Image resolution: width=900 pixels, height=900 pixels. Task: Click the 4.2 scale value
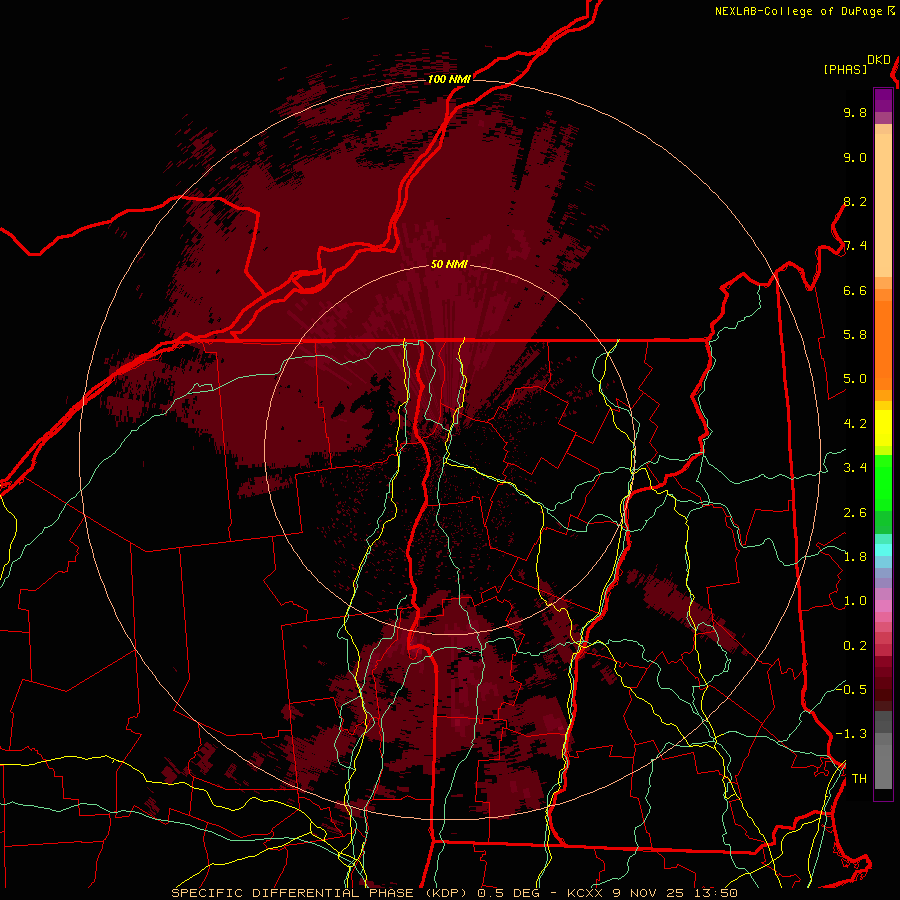pos(855,424)
